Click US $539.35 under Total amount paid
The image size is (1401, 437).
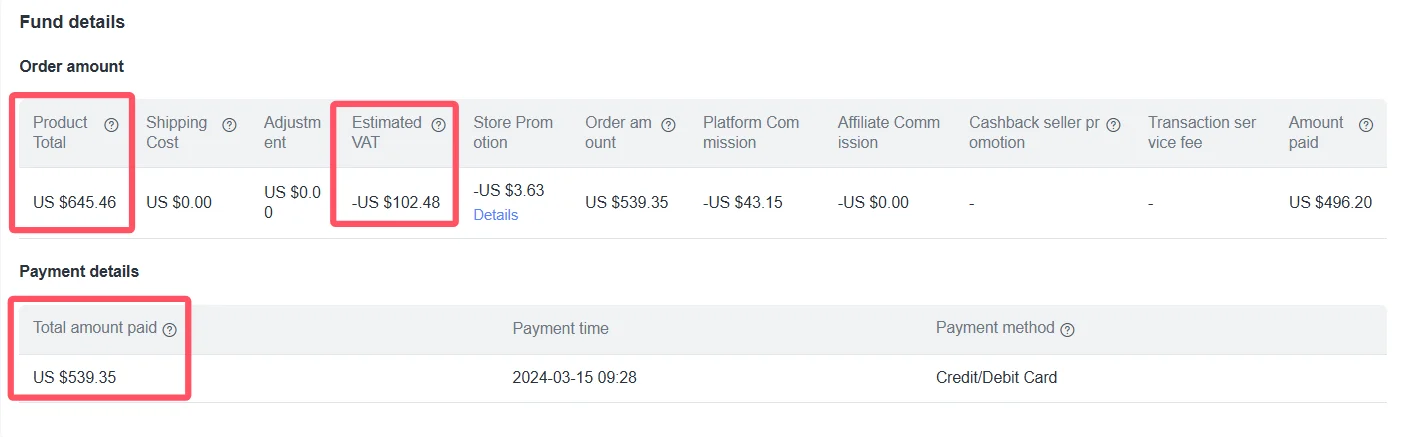click(74, 378)
